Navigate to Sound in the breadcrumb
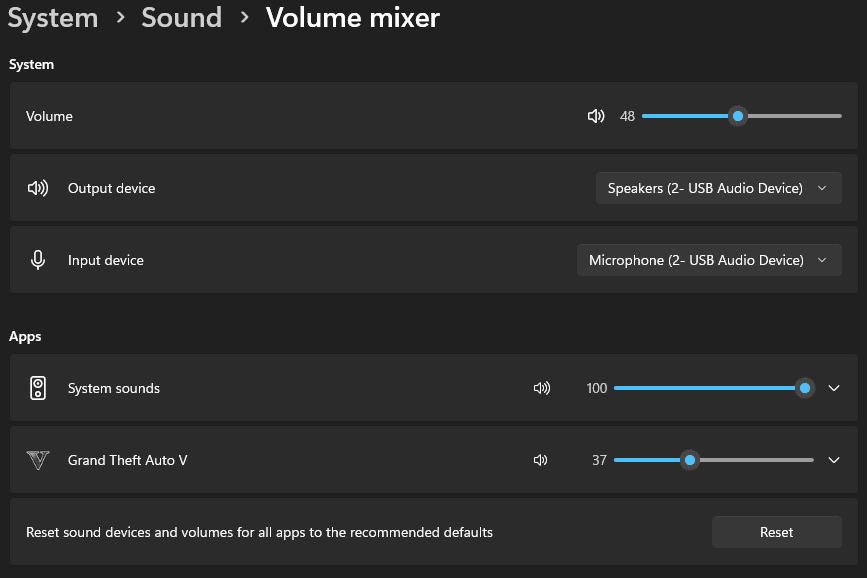This screenshot has height=578, width=867. pyautogui.click(x=181, y=18)
